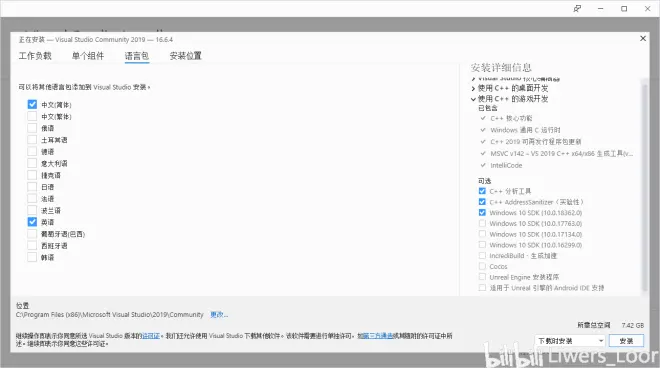The width and height of the screenshot is (660, 368).
Task: Tick the 日语 language pack
Action: [x=32, y=187]
